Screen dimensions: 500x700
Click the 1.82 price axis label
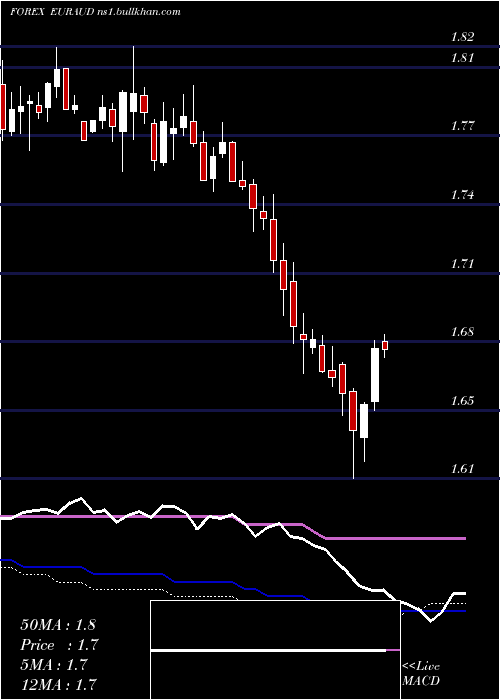pos(462,37)
